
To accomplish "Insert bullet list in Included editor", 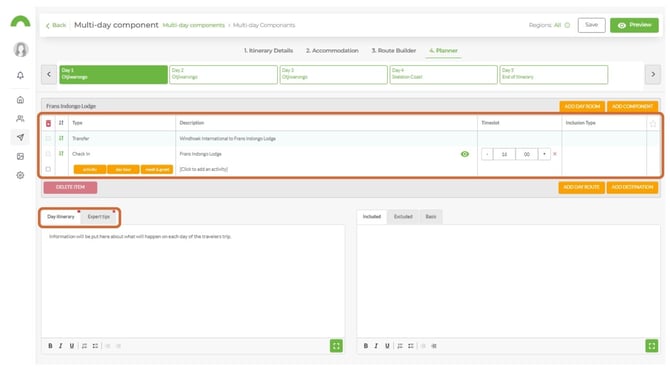I will (x=411, y=346).
